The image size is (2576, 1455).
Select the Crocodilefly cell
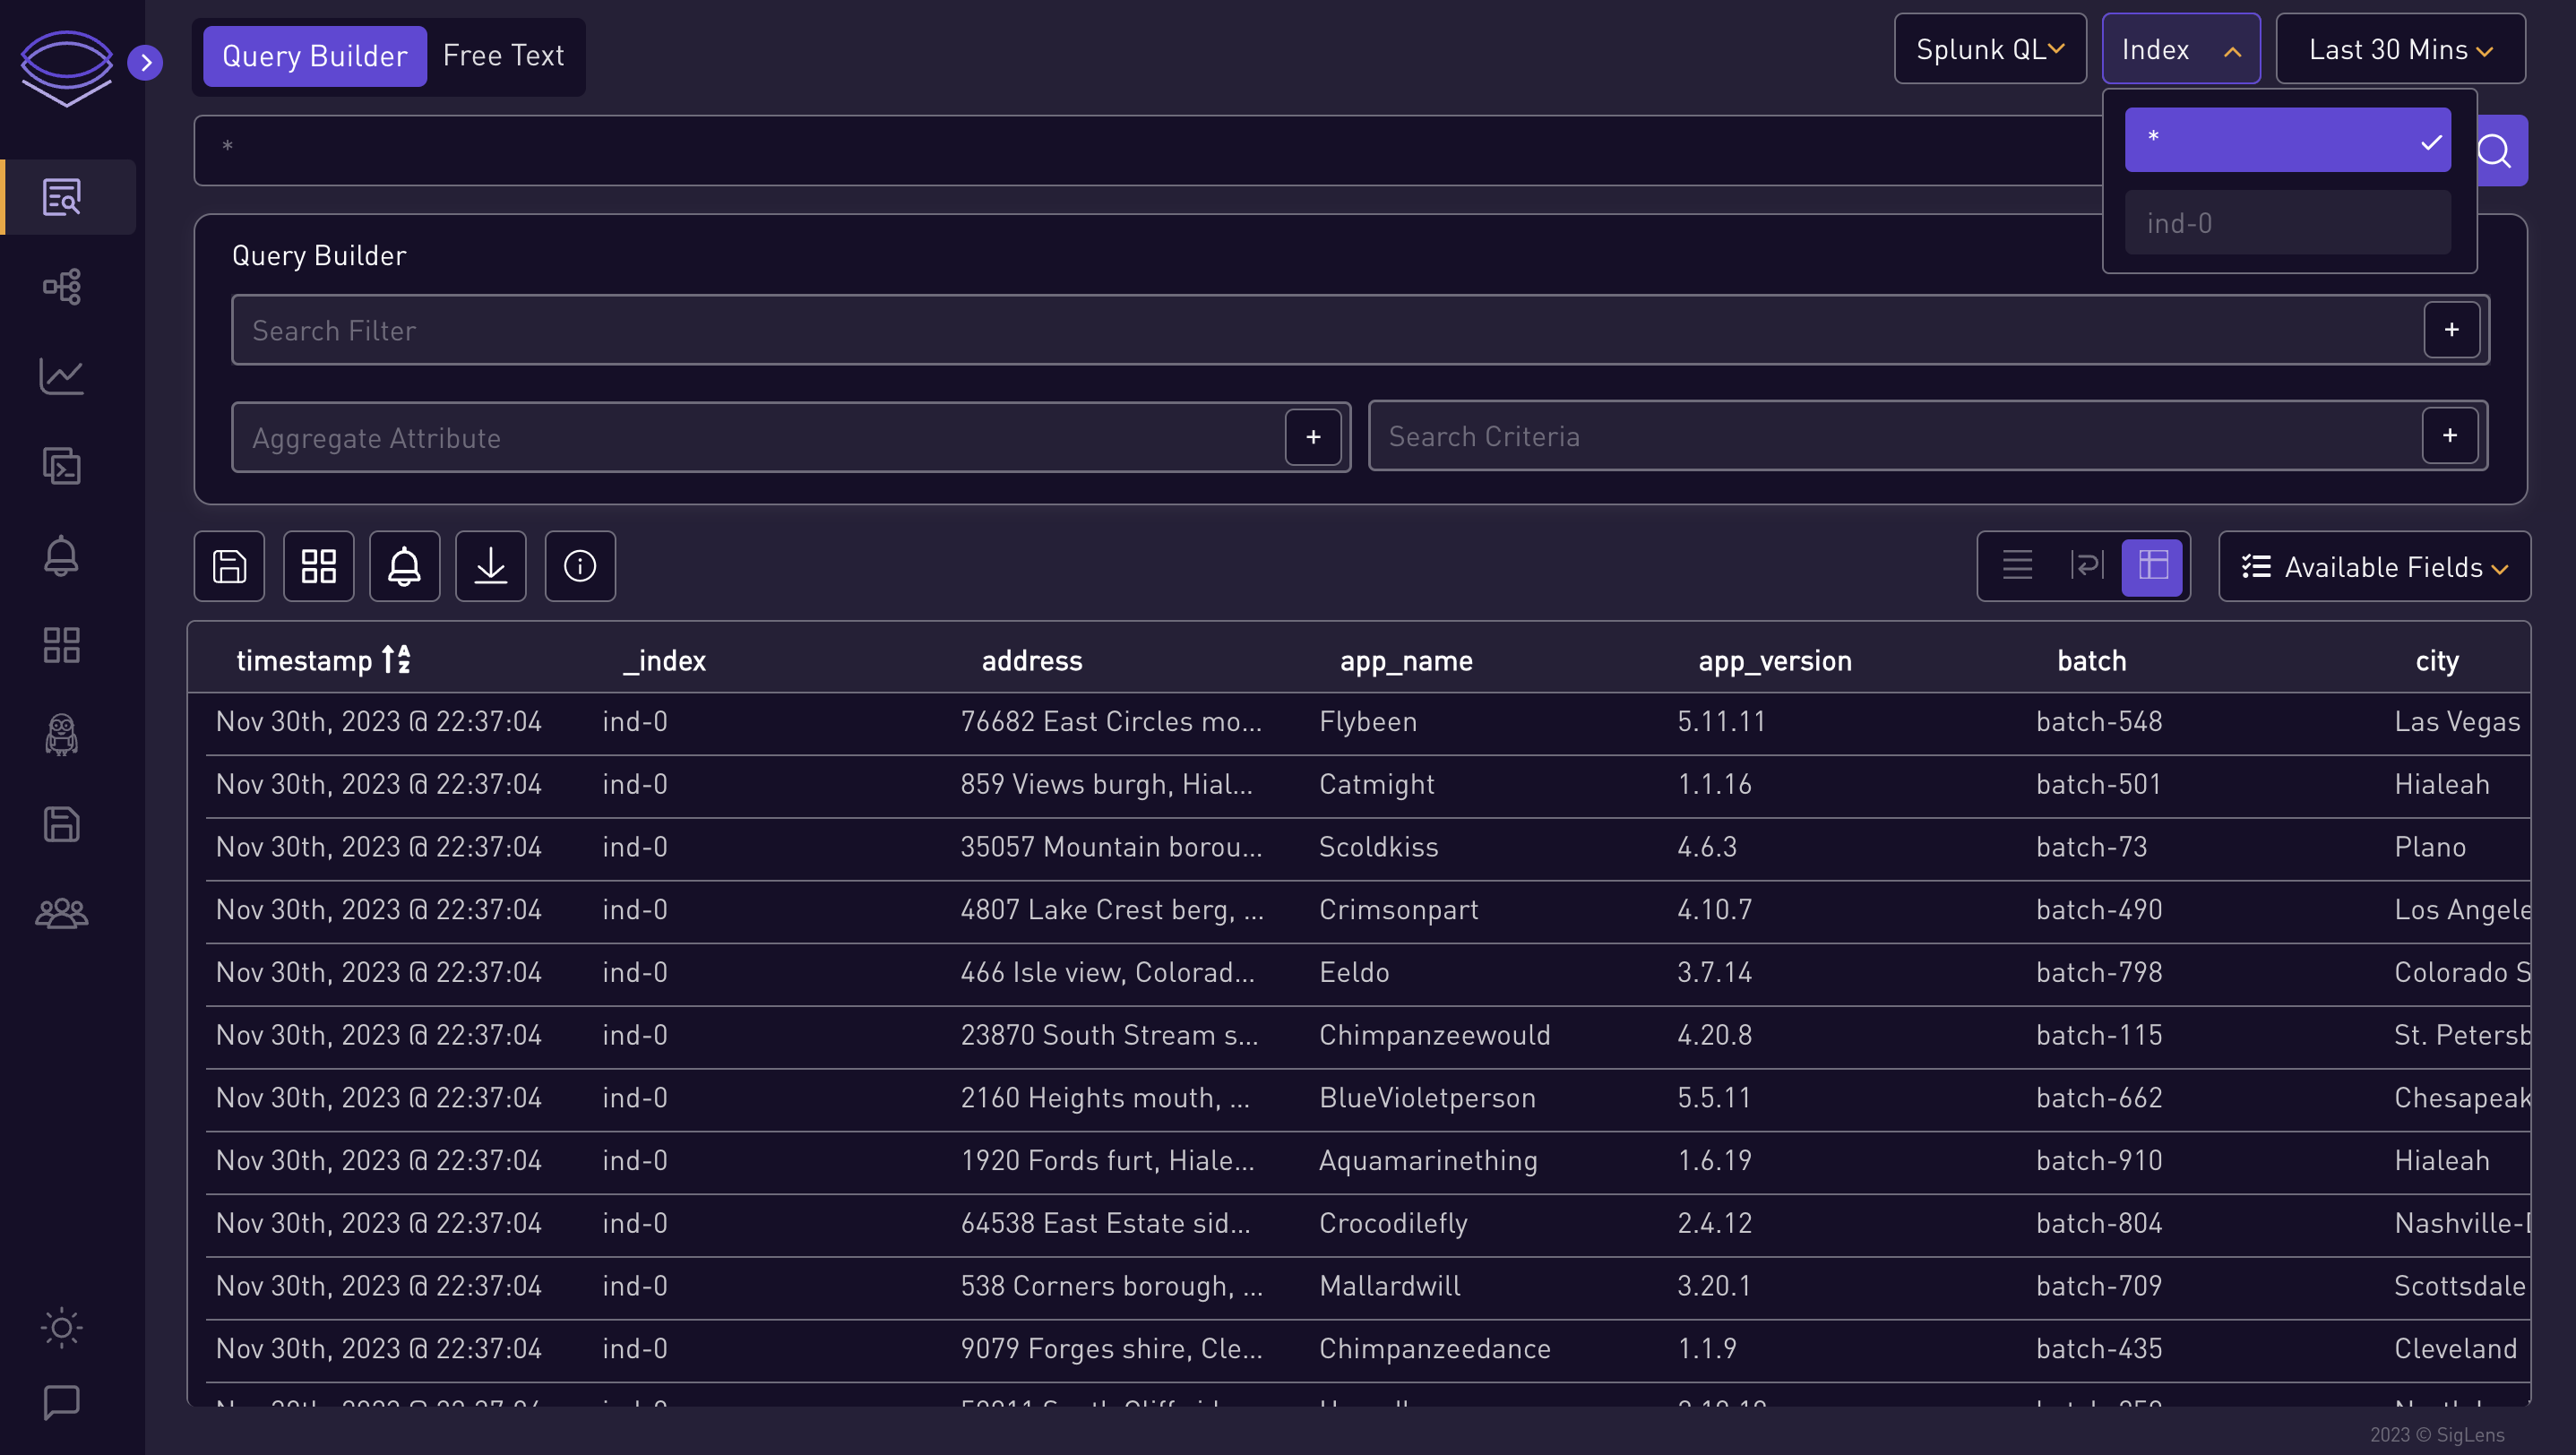tap(1393, 1223)
